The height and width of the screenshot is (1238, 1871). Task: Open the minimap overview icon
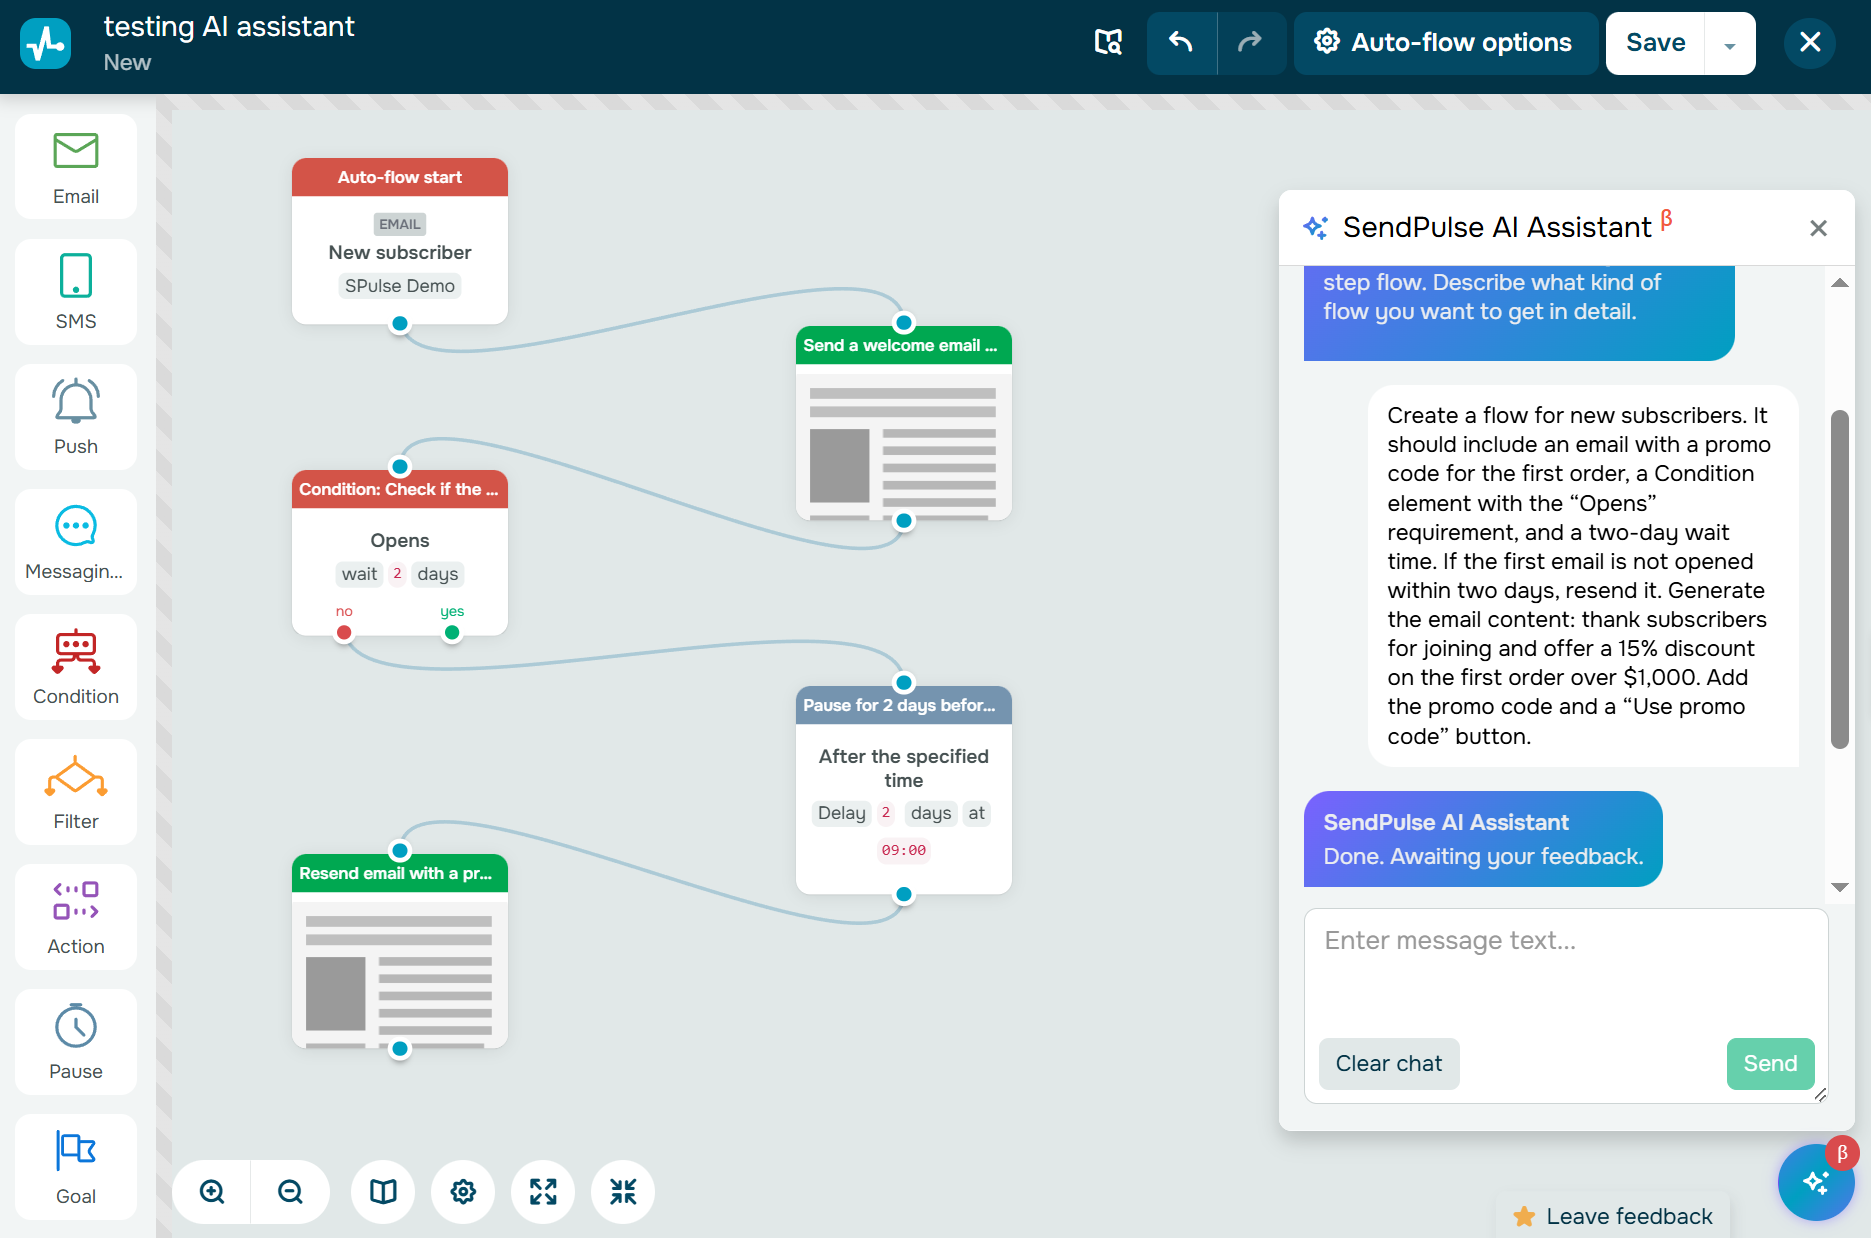(x=382, y=1191)
